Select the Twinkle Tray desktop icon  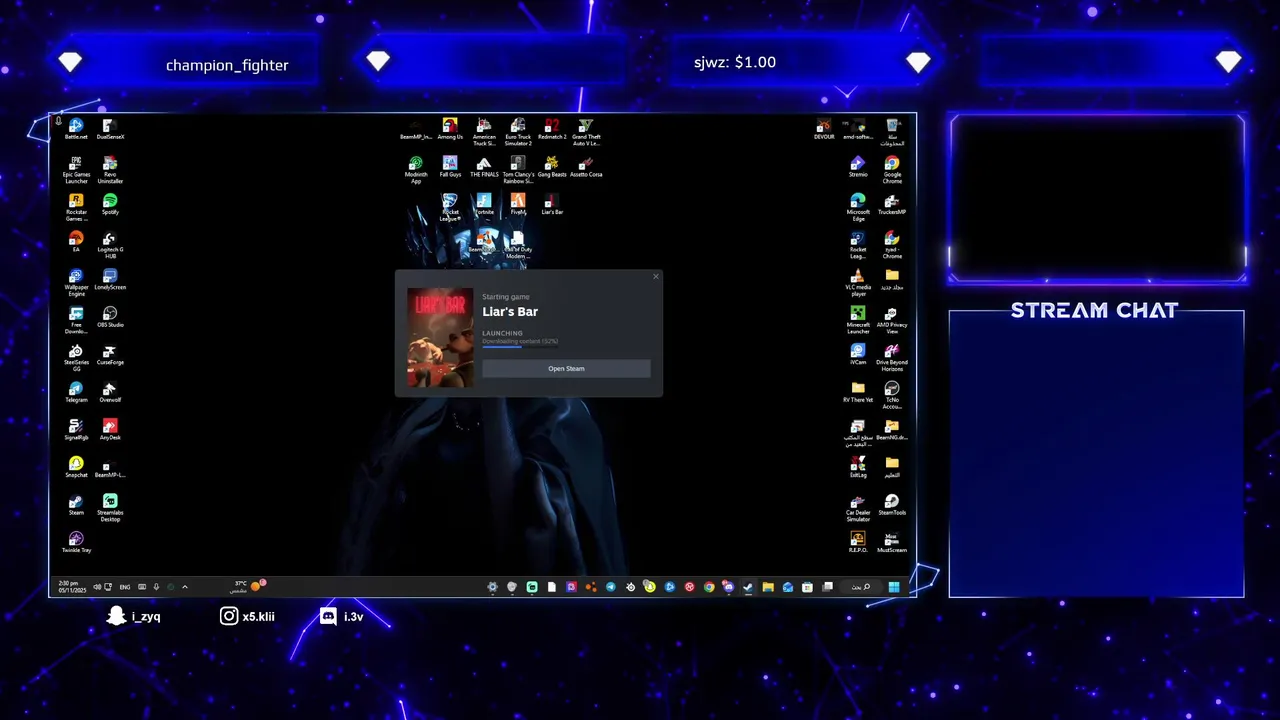pyautogui.click(x=76, y=542)
